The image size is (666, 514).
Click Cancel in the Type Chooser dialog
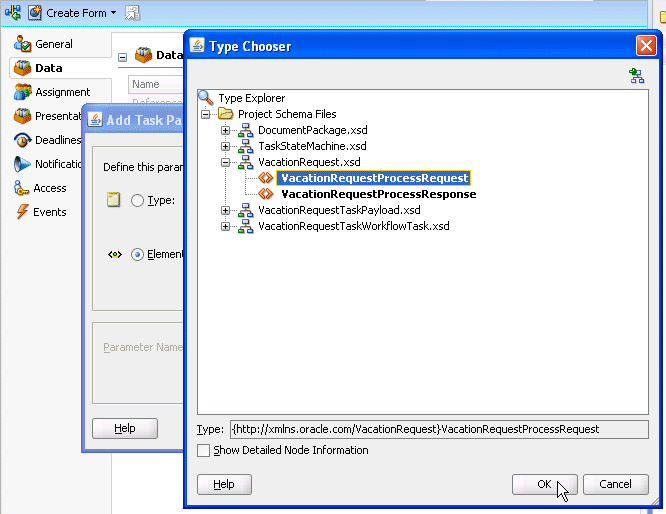point(615,484)
